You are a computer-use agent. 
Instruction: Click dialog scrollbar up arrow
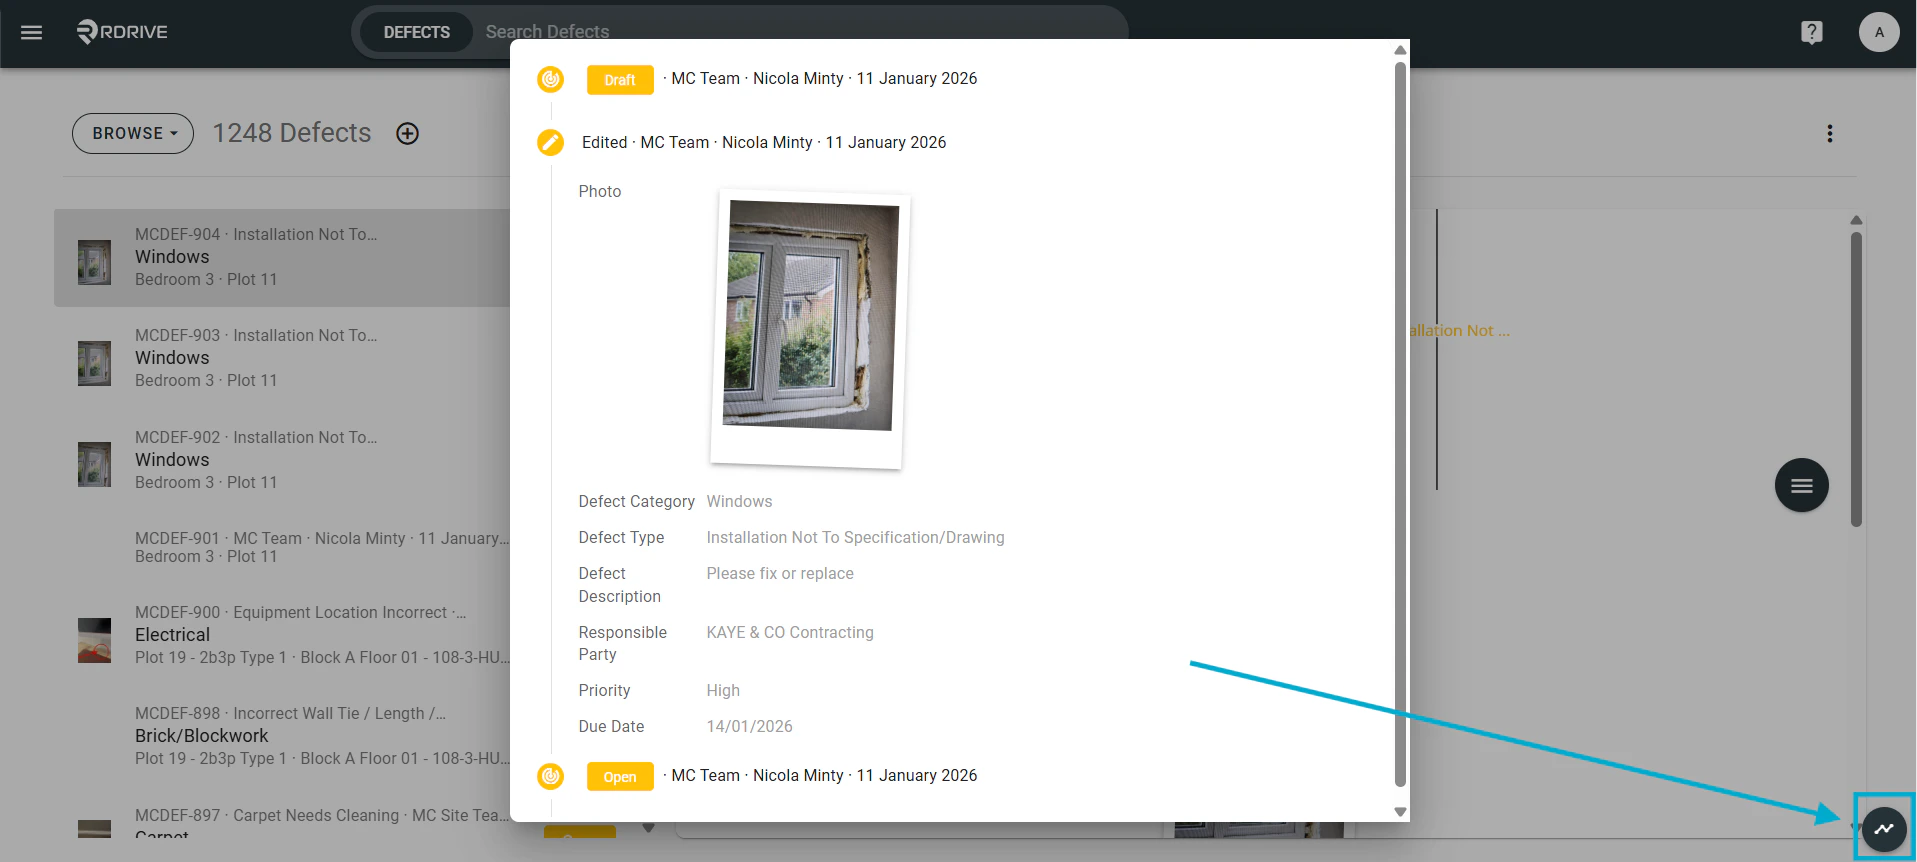(1400, 50)
